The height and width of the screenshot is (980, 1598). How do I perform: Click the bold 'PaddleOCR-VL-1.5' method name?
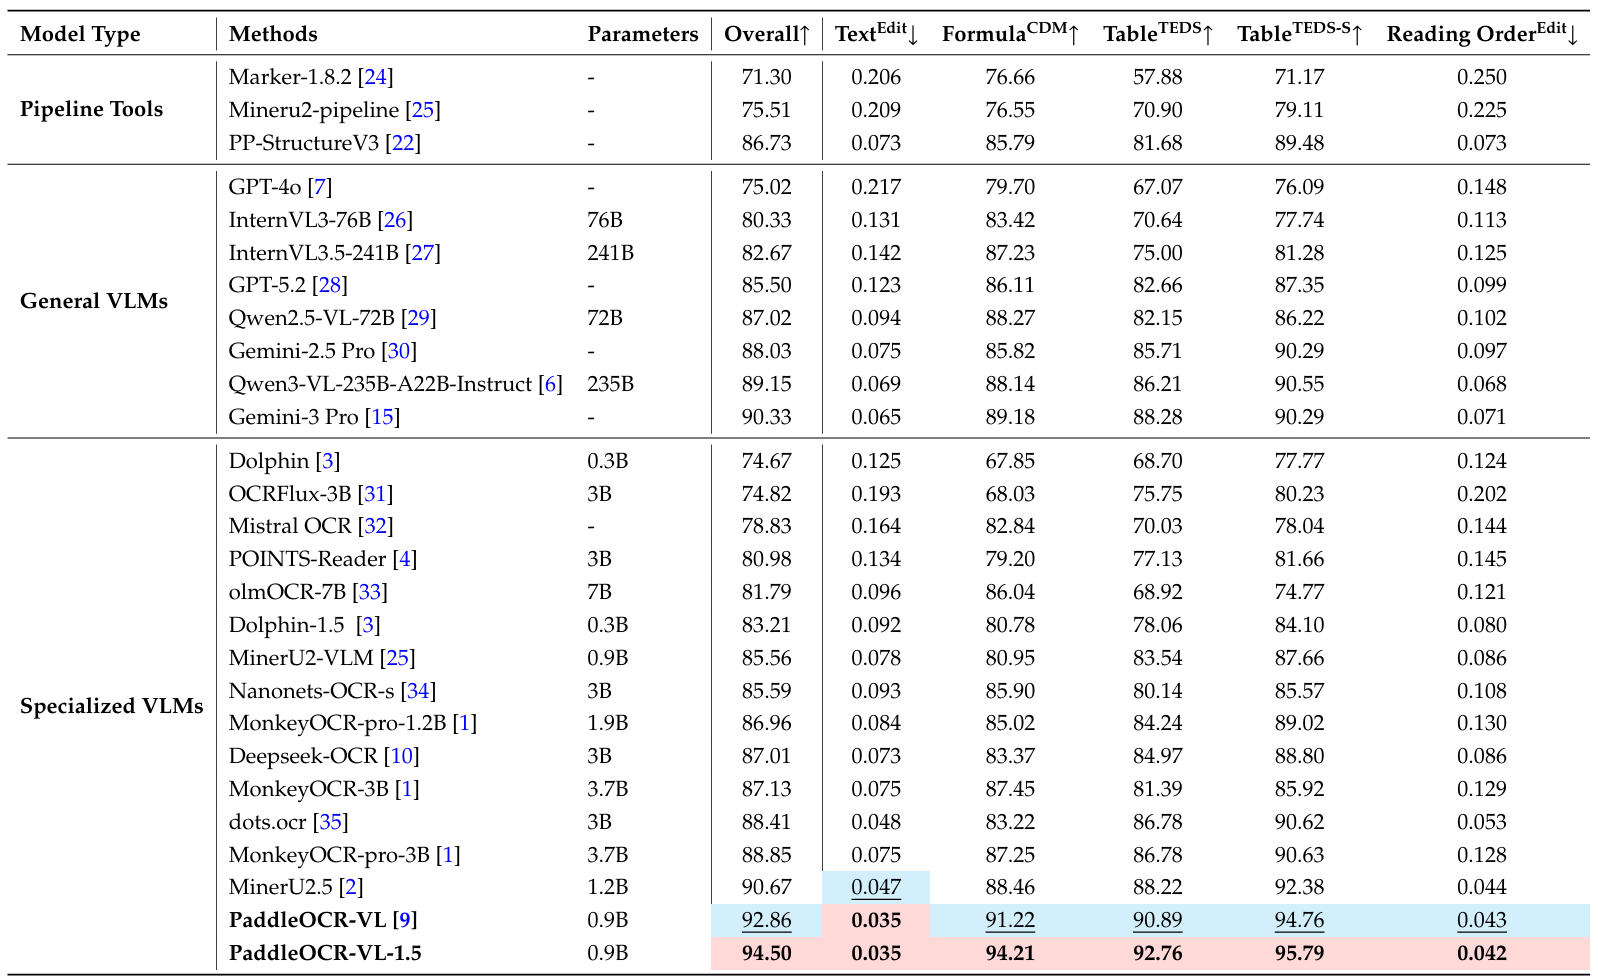coord(325,953)
